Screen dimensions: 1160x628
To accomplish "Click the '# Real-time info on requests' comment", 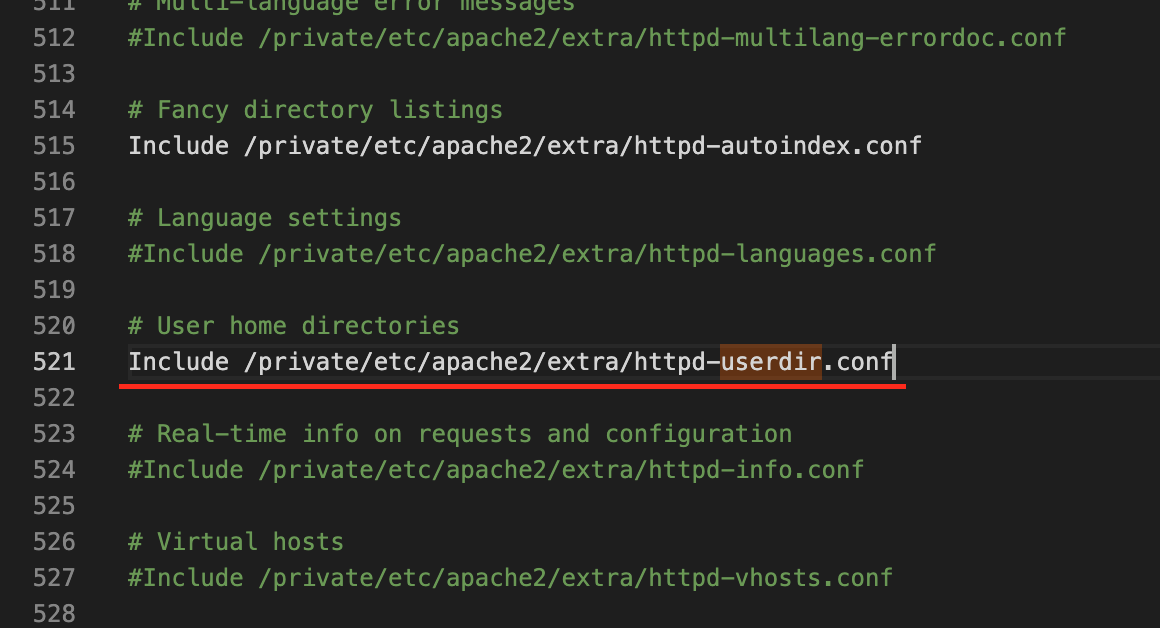I will point(459,434).
